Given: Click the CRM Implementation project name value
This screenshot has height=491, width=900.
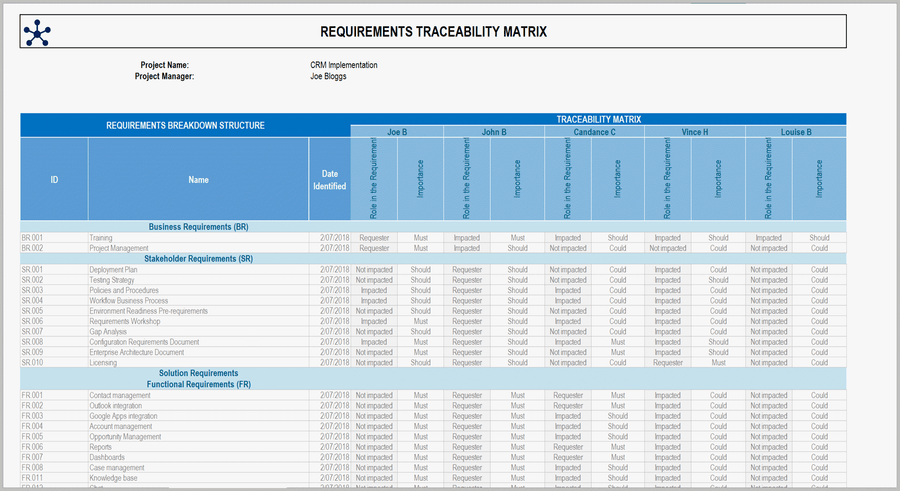Looking at the screenshot, I should 344,65.
